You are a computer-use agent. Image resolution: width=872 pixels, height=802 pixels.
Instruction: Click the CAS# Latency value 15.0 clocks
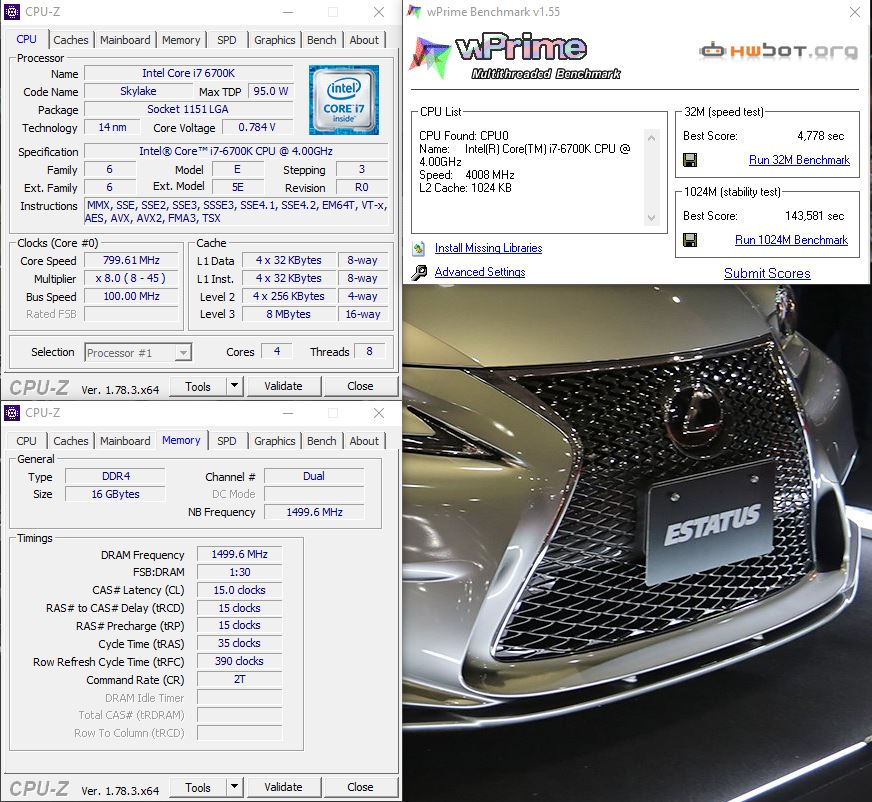point(240,590)
